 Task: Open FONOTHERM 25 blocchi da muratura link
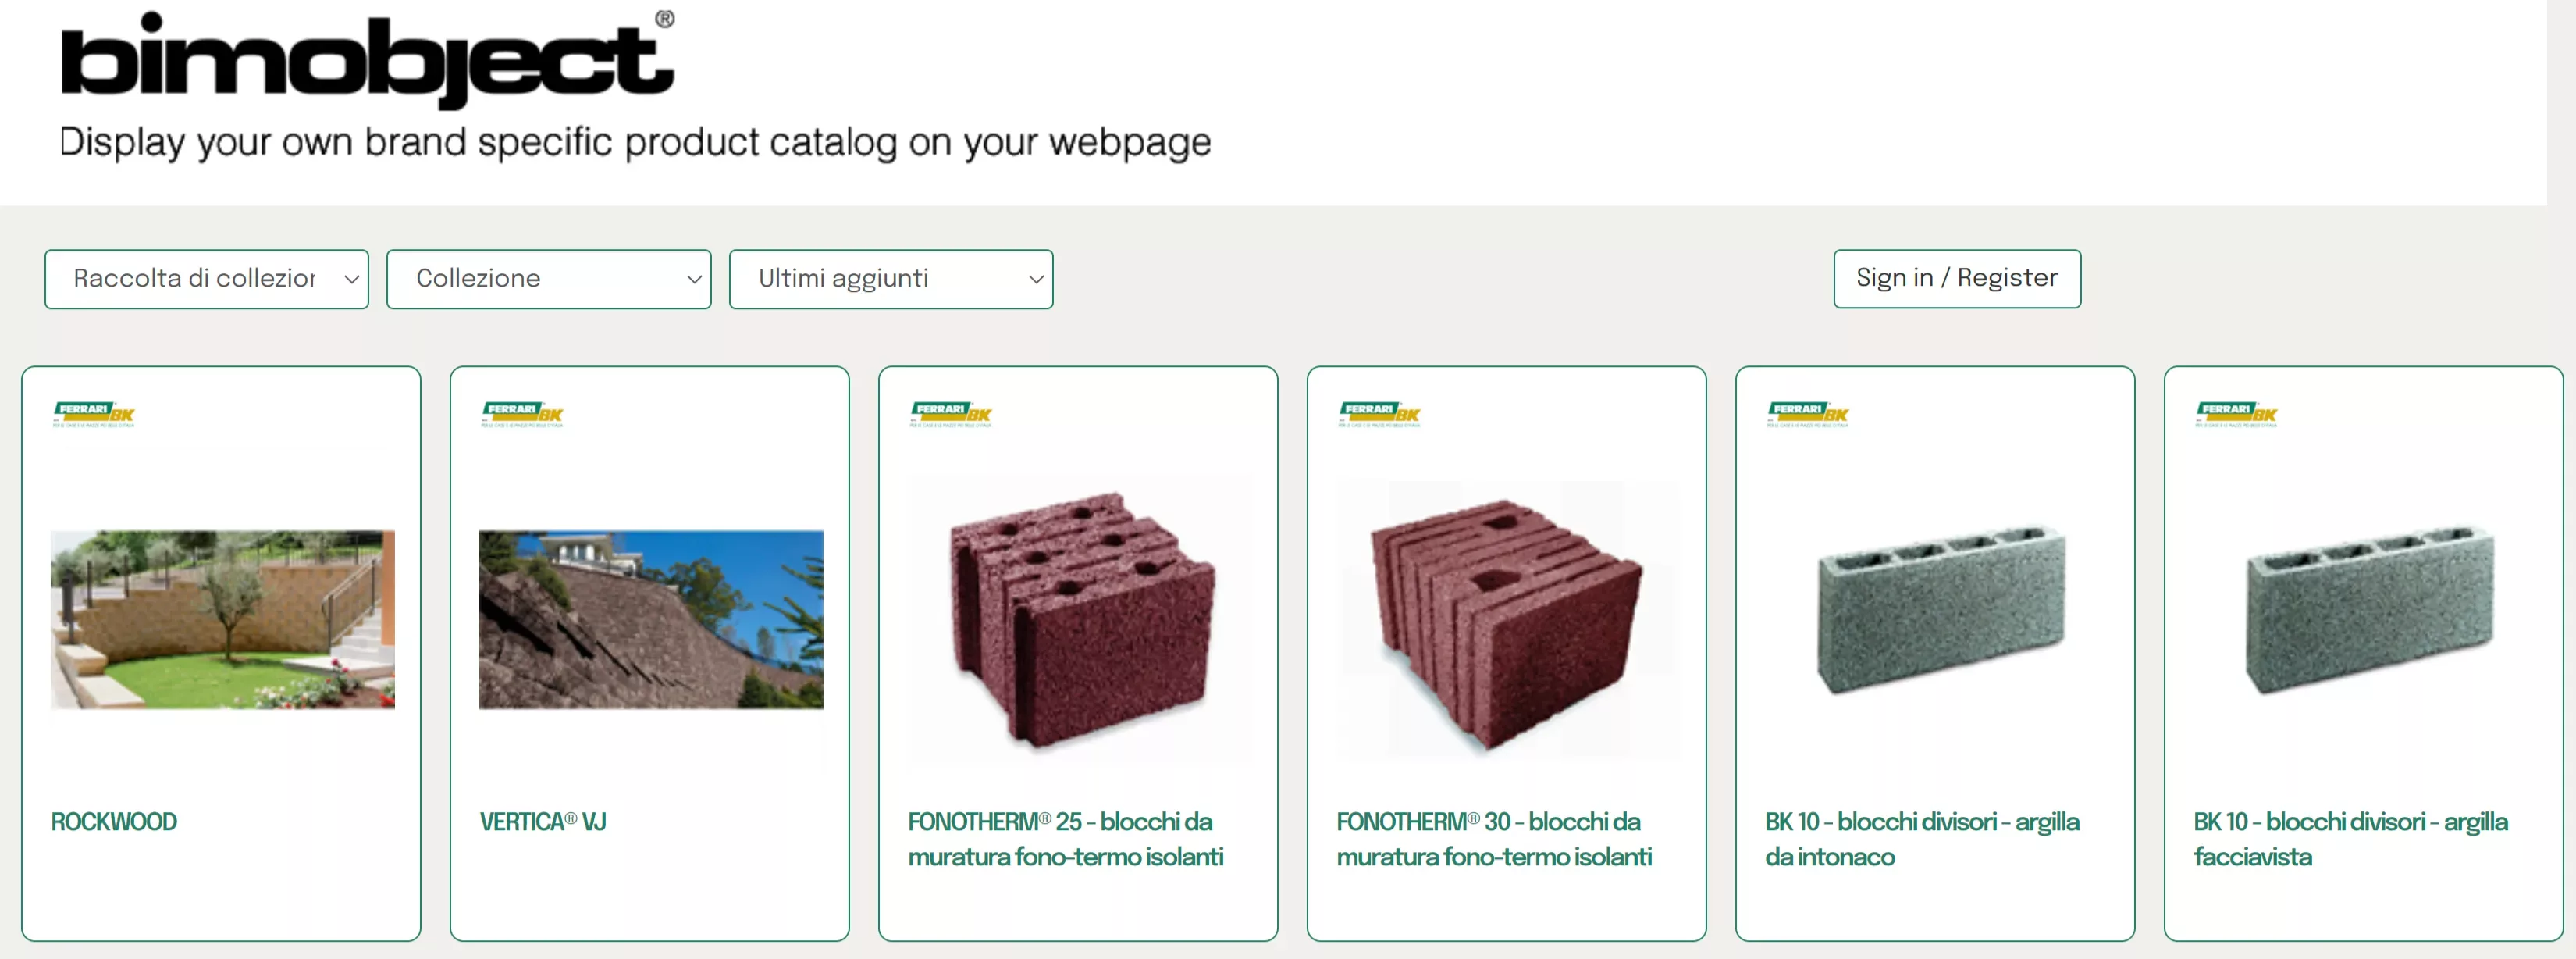click(1065, 839)
